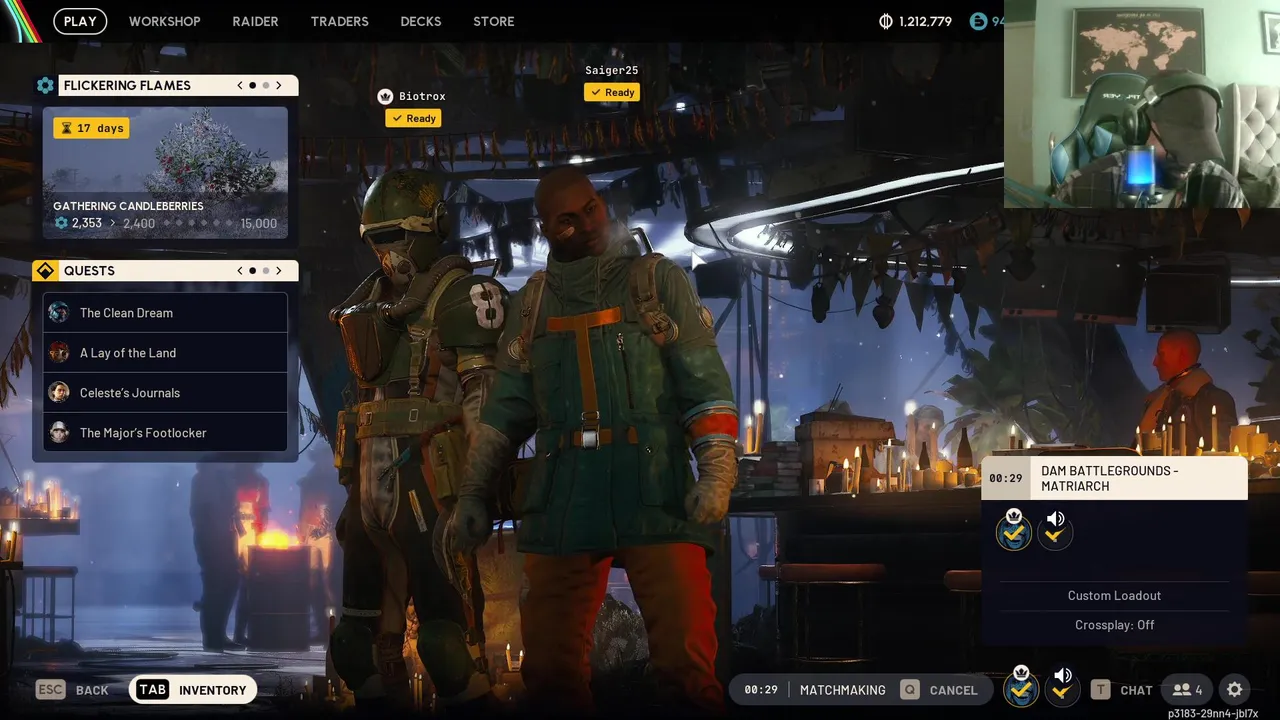1280x720 pixels.
Task: Select first Flickering Flames page dot
Action: 252,85
